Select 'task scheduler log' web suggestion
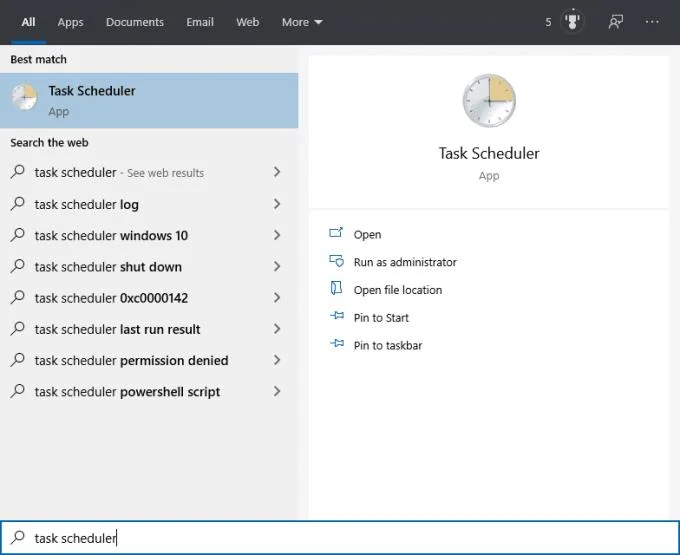 point(149,204)
